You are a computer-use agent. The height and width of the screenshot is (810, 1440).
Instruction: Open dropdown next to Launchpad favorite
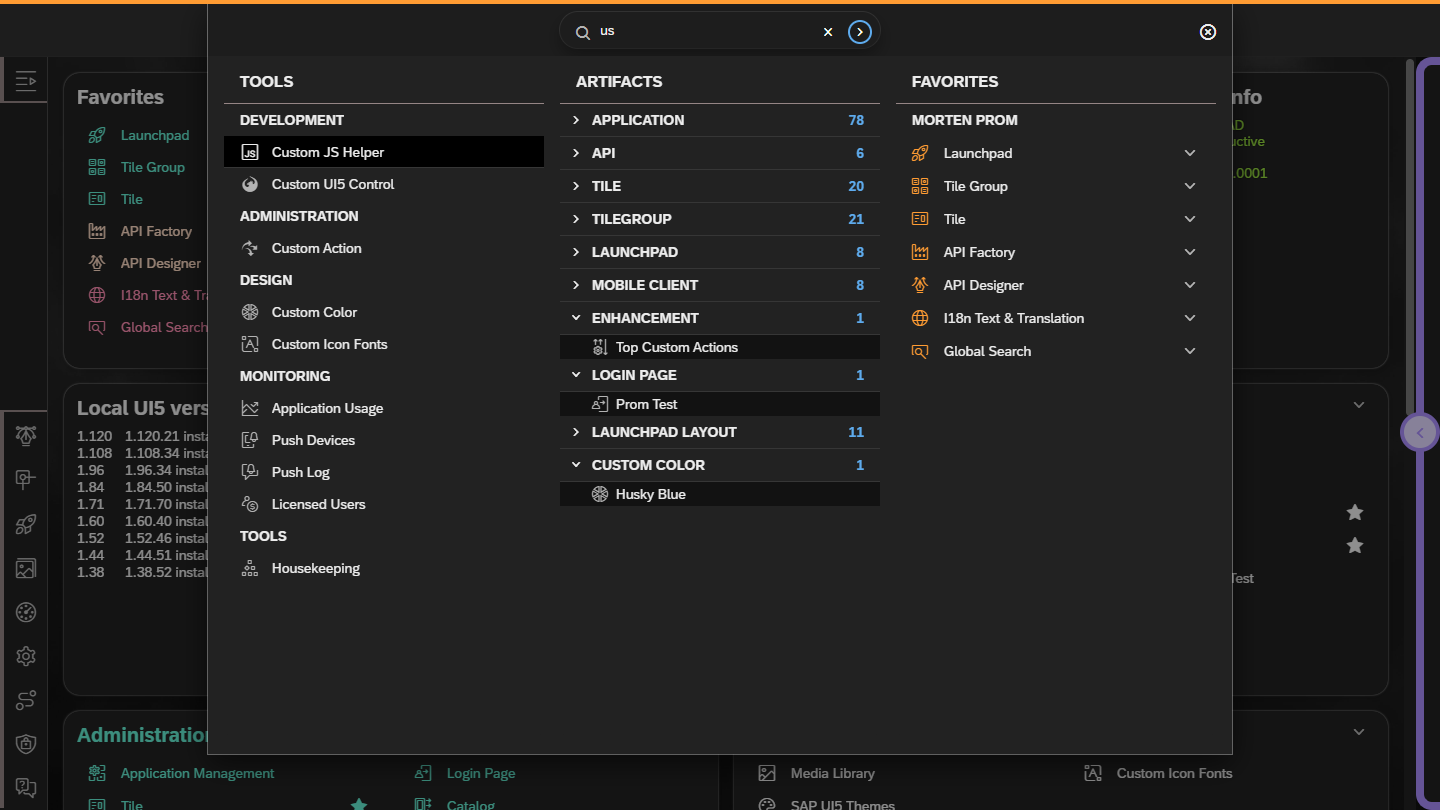(1190, 153)
